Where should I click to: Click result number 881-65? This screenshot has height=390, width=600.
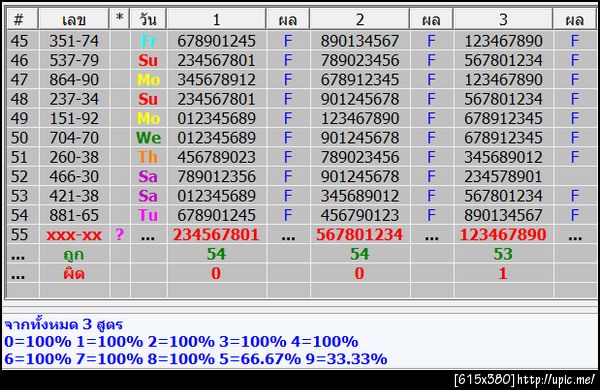[x=74, y=215]
